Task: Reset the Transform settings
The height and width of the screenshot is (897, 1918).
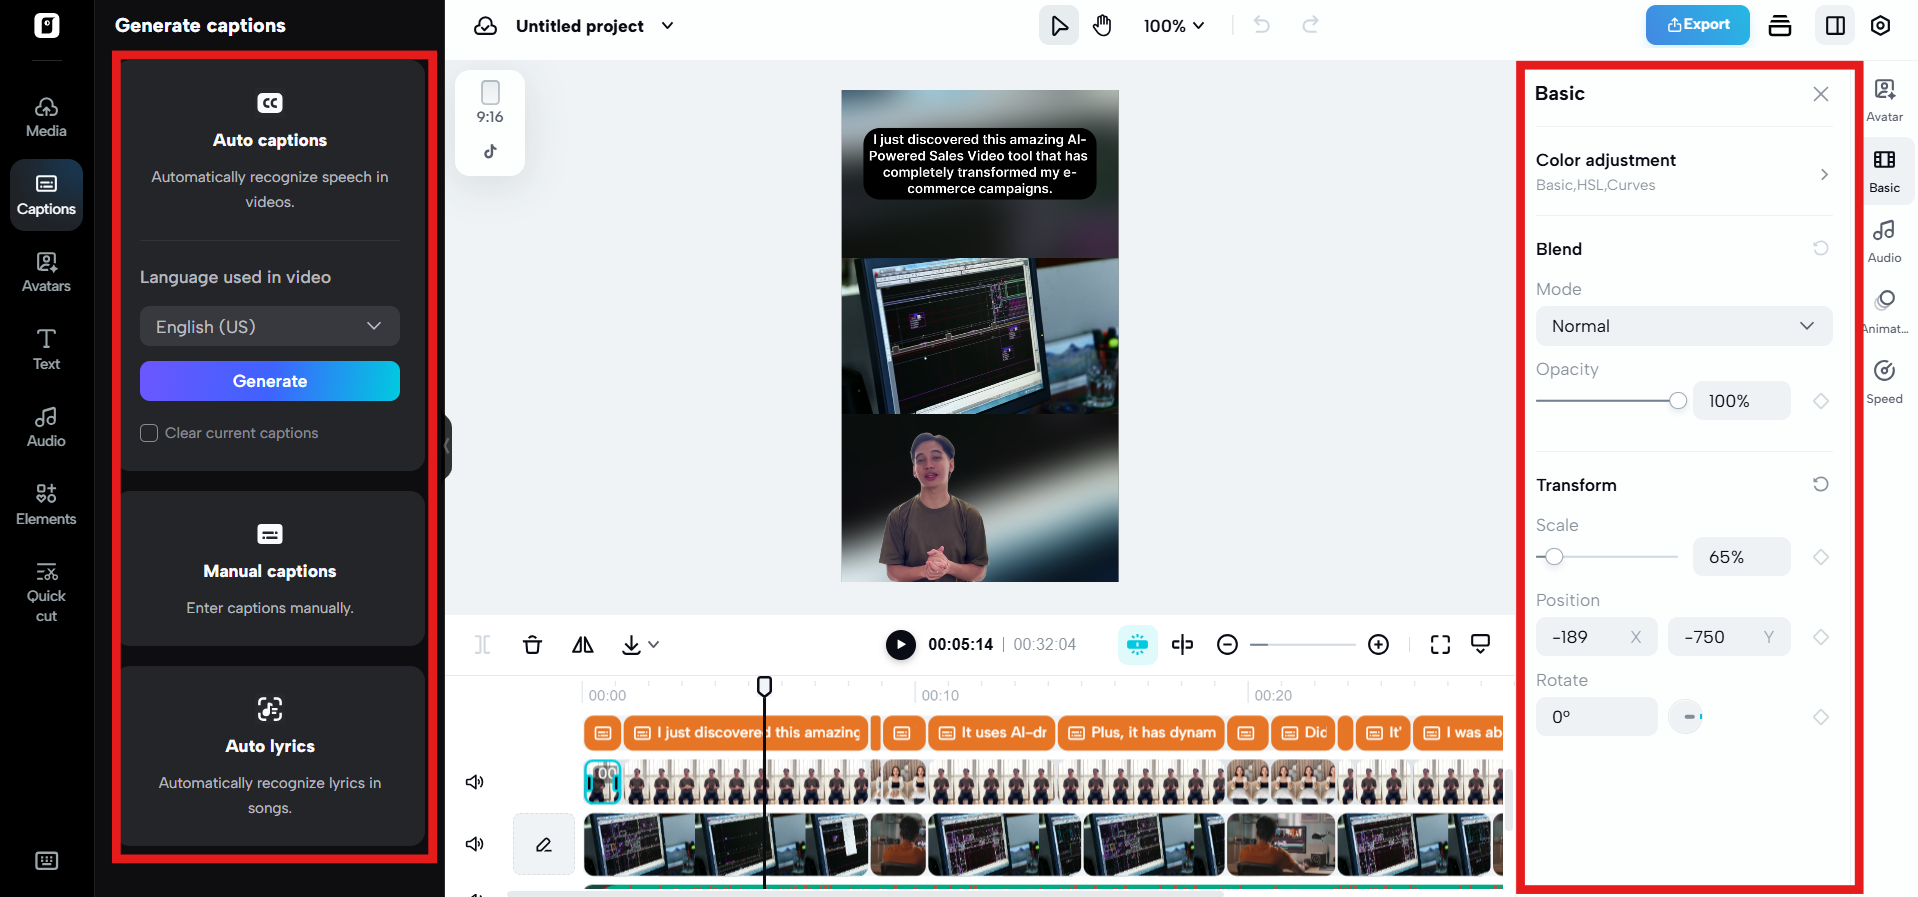Action: click(x=1820, y=484)
